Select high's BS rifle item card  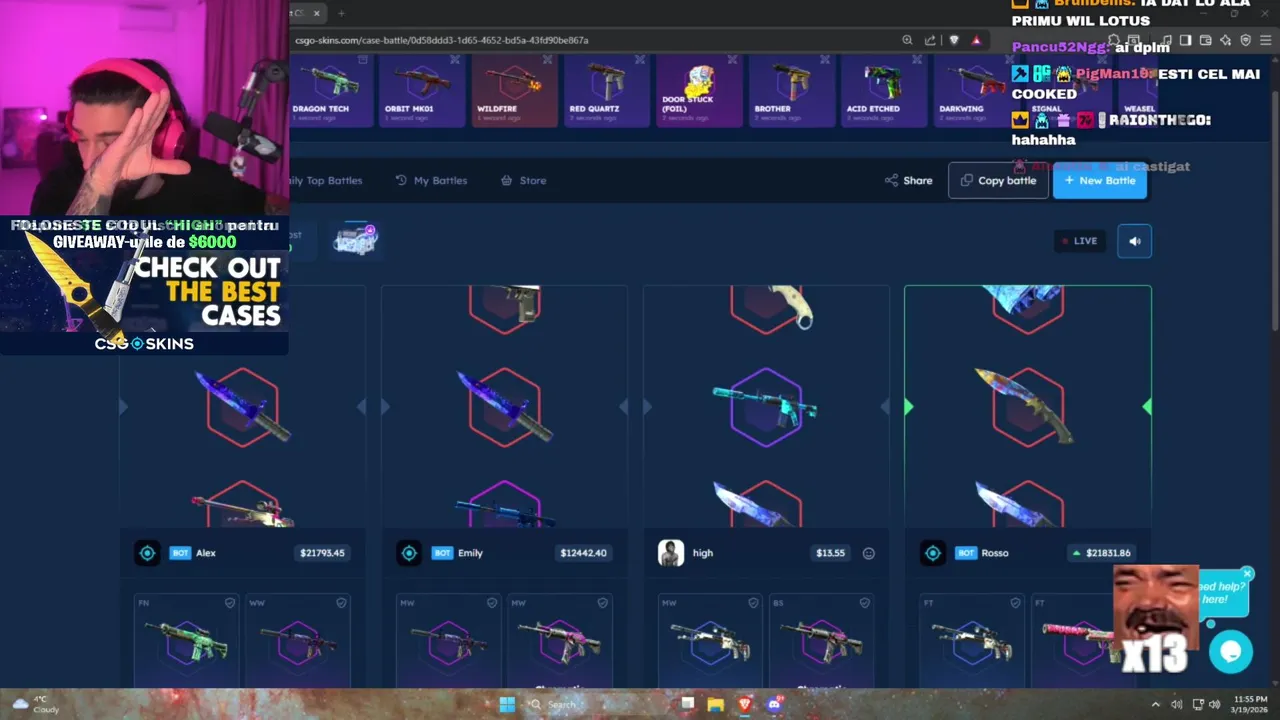click(x=821, y=640)
